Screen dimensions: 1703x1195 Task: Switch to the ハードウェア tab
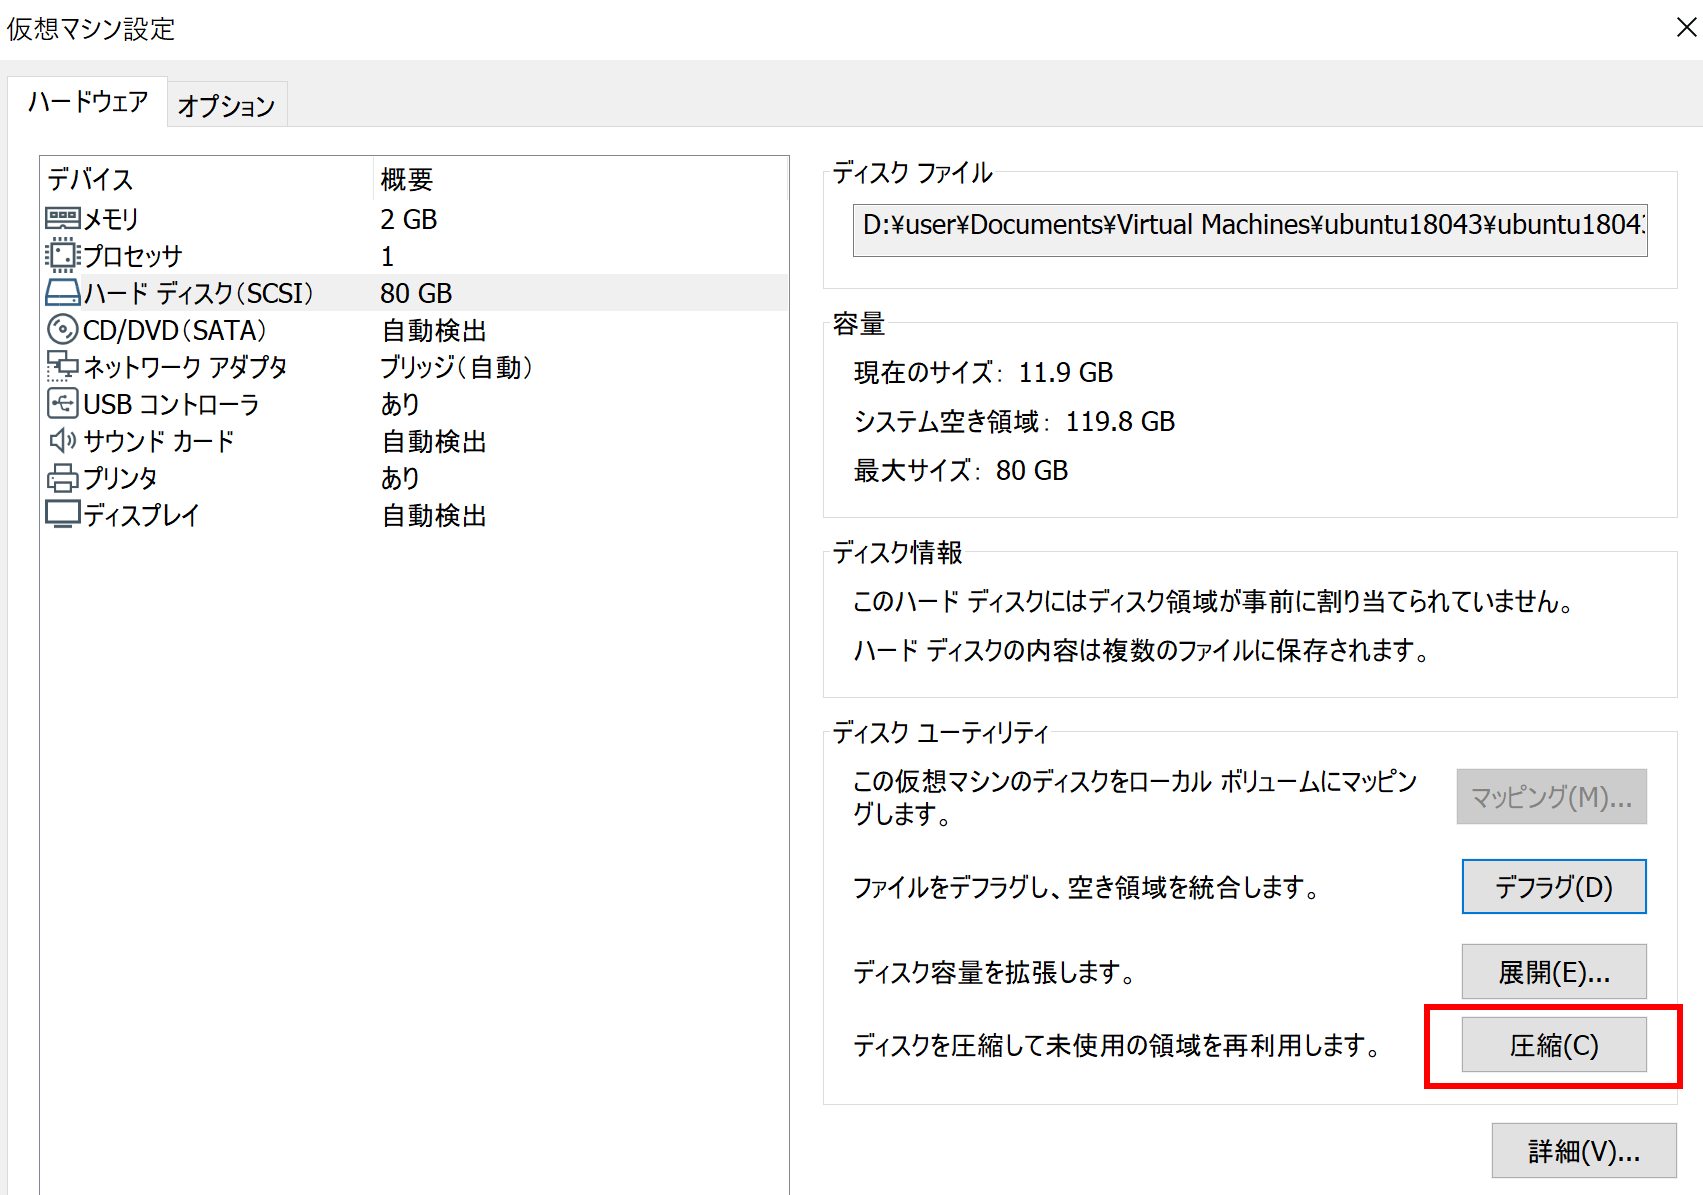tap(88, 102)
